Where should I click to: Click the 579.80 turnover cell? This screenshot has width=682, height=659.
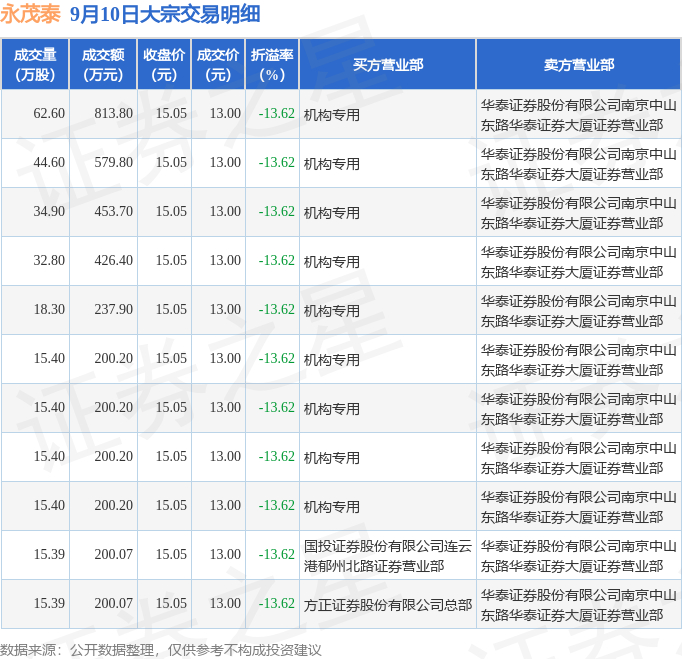113,163
